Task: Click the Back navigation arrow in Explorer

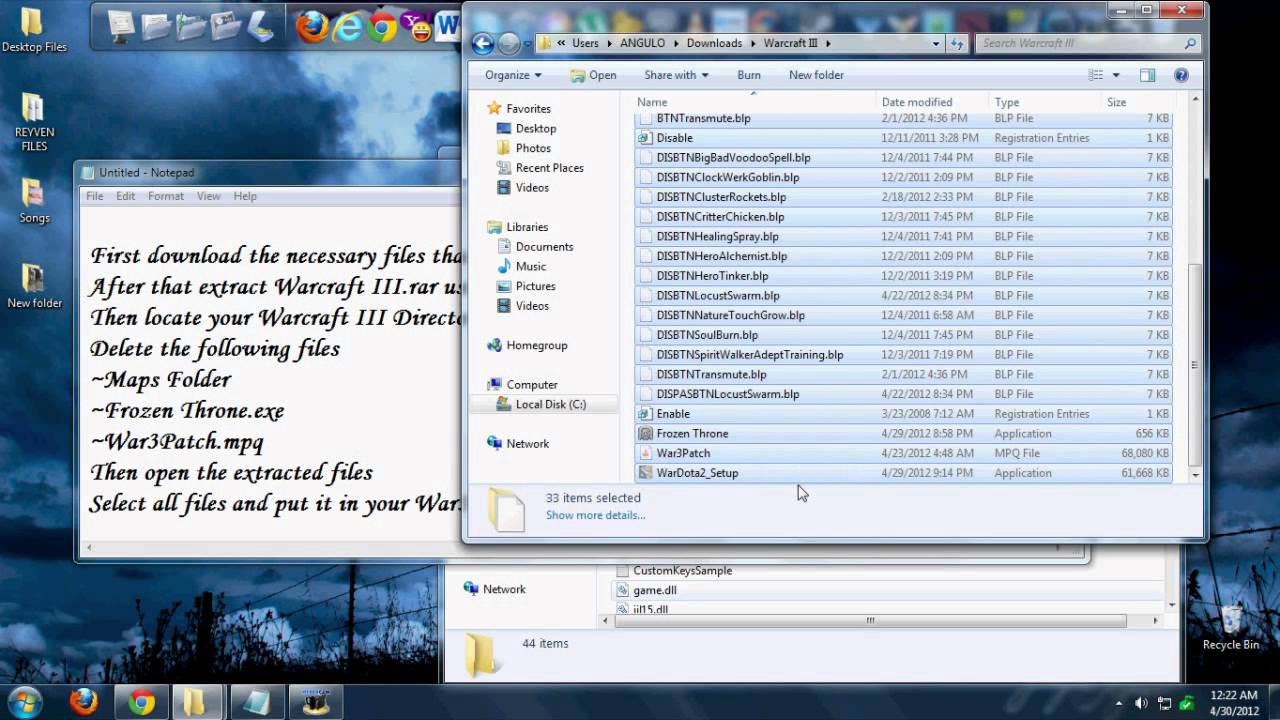Action: point(482,43)
